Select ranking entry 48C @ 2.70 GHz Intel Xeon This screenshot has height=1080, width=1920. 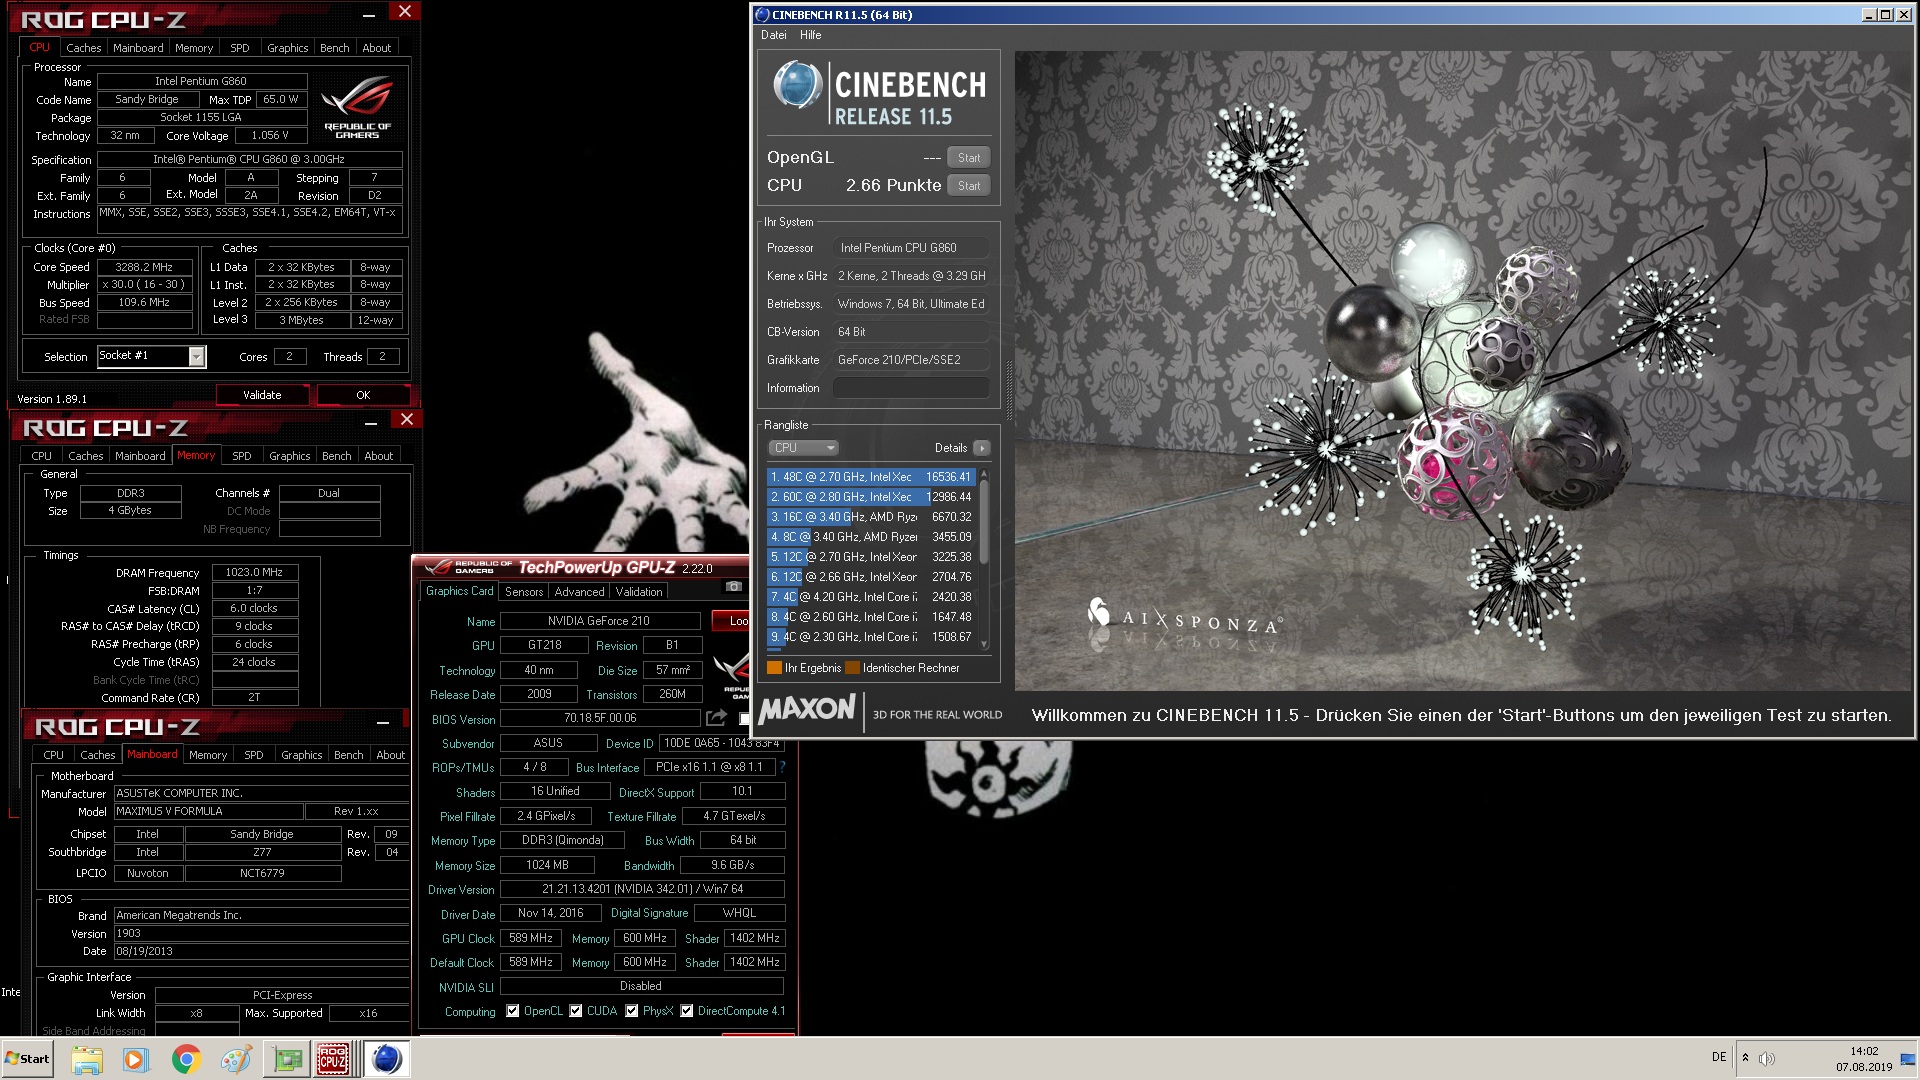click(871, 477)
